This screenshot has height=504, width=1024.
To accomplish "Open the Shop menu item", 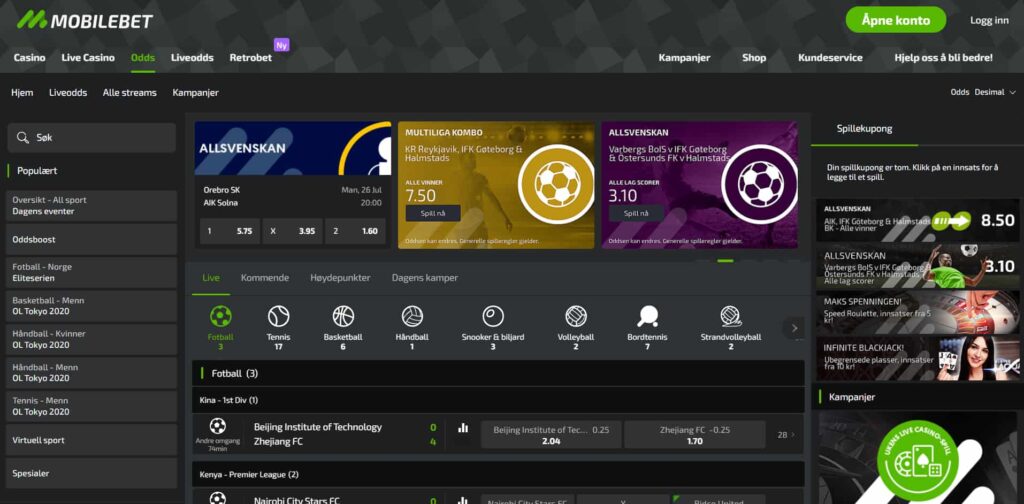I will (x=754, y=57).
